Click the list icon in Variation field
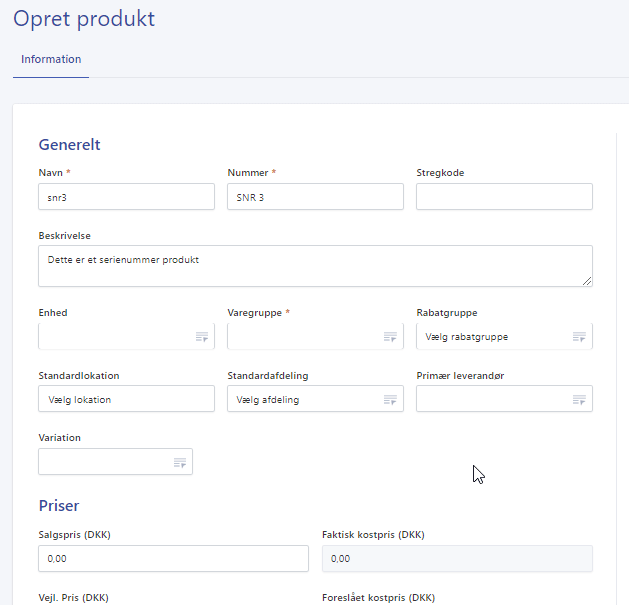 click(x=179, y=462)
